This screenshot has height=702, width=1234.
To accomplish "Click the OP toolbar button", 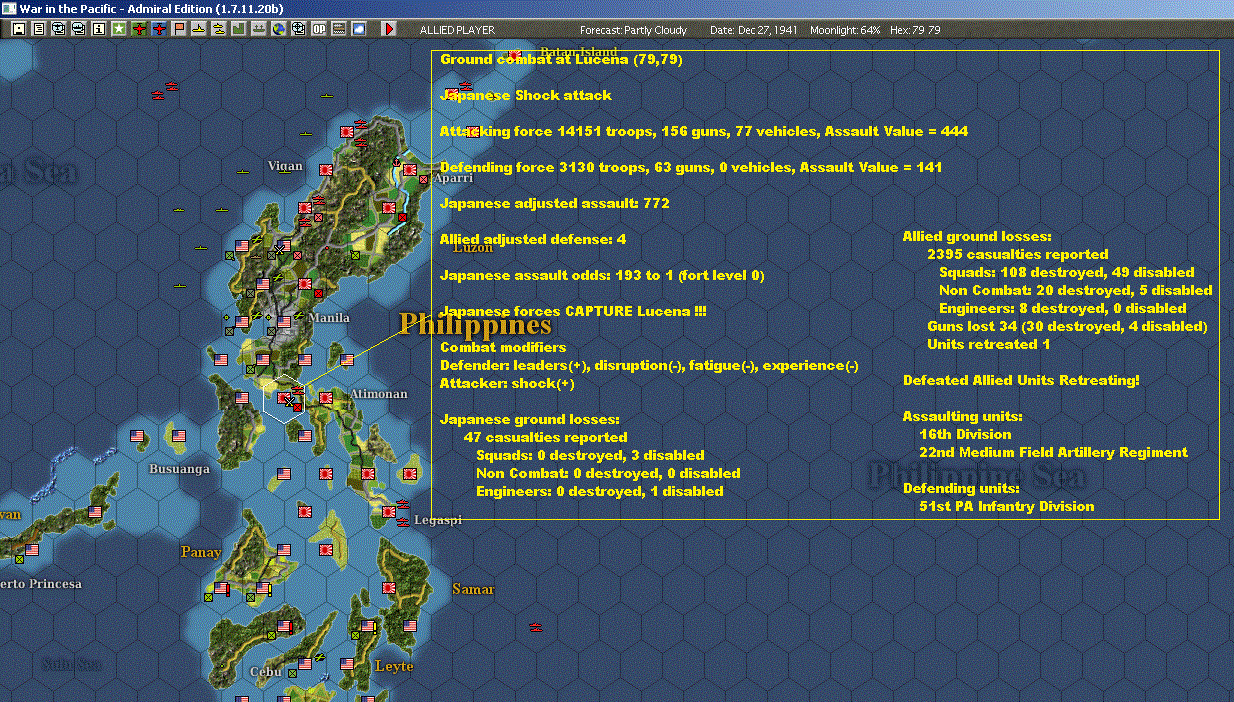I will [x=319, y=29].
